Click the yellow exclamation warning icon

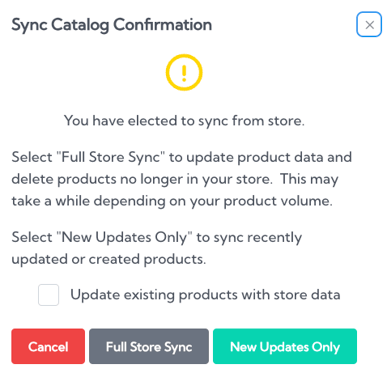pyautogui.click(x=184, y=72)
